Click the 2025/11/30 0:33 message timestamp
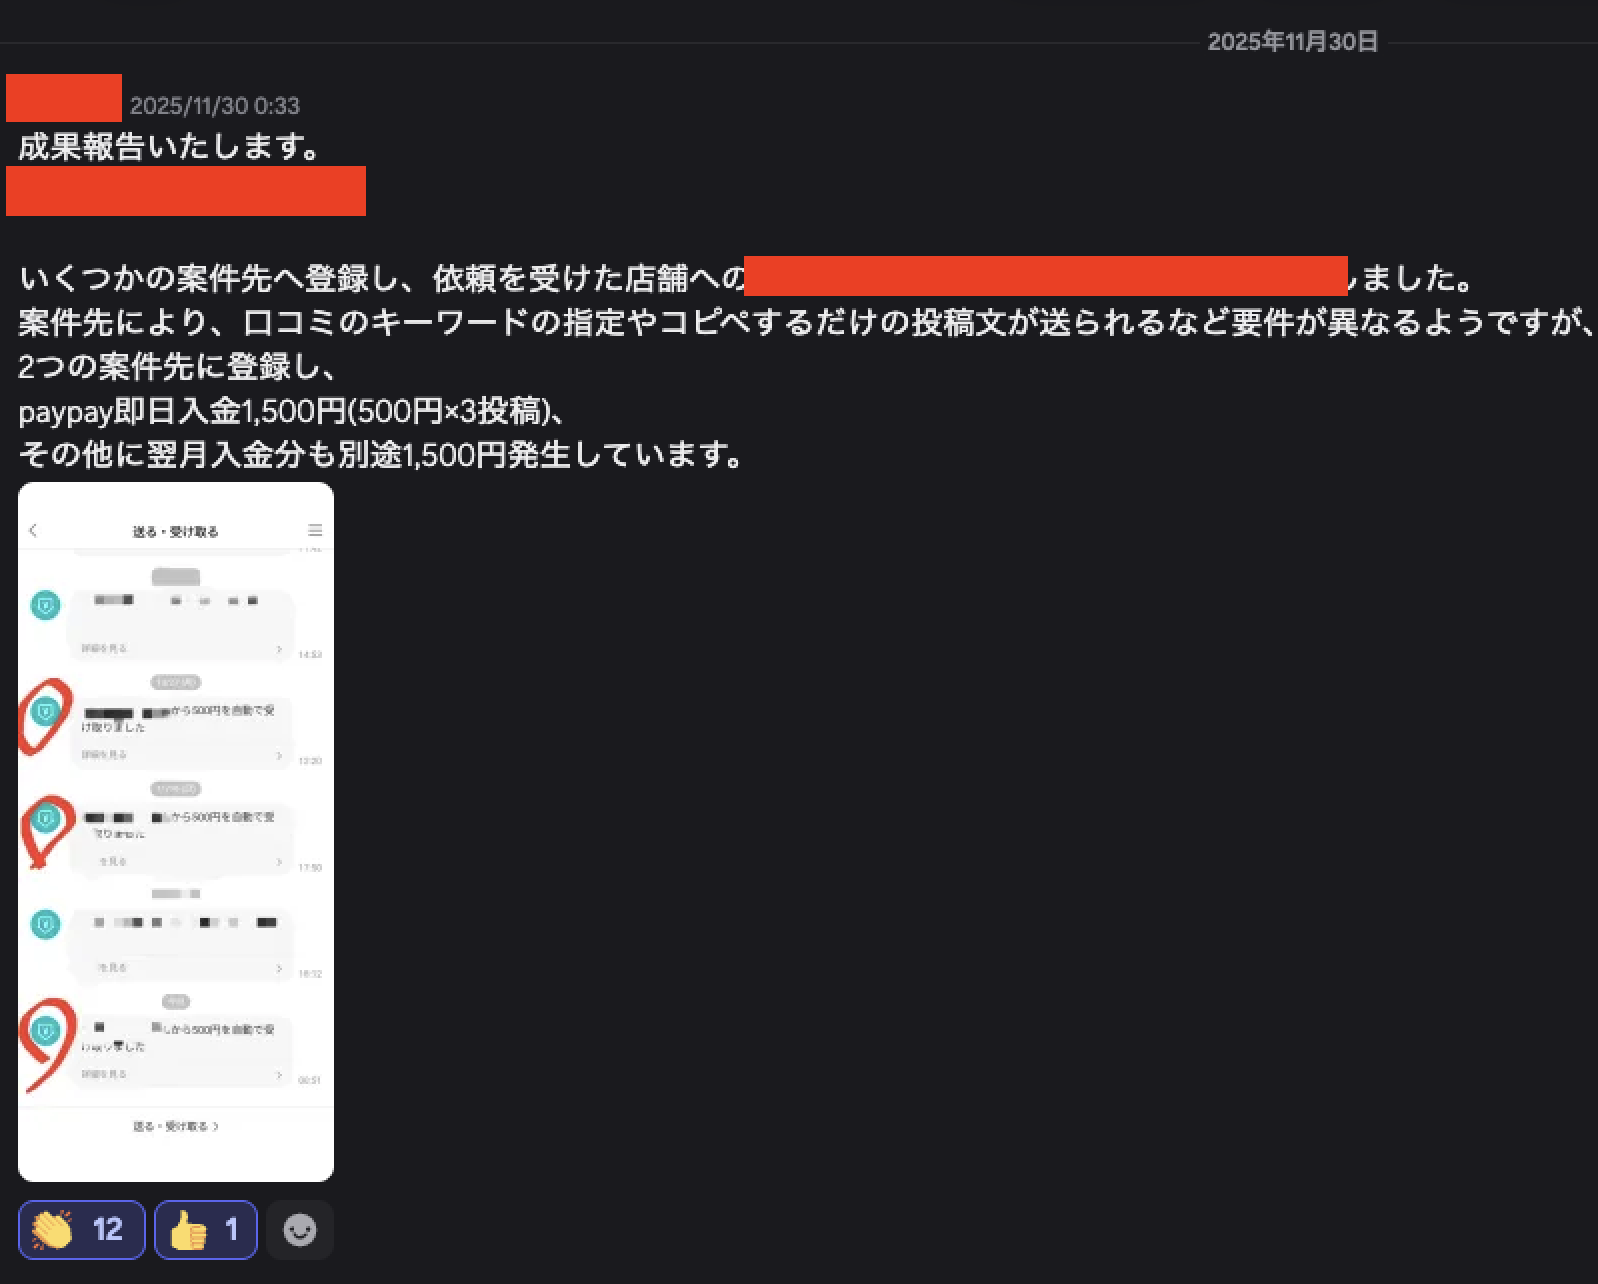 point(214,105)
